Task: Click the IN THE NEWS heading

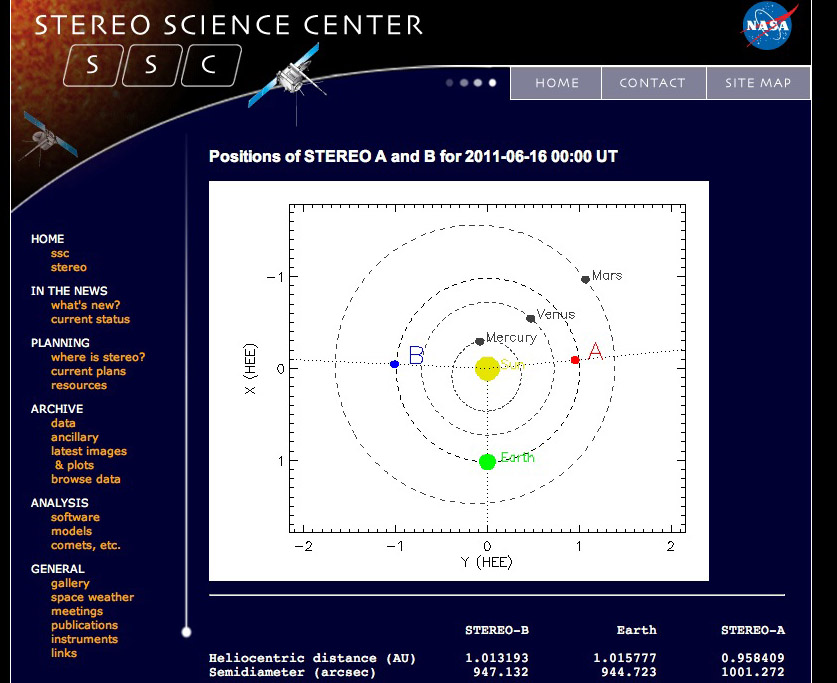Action: 69,291
